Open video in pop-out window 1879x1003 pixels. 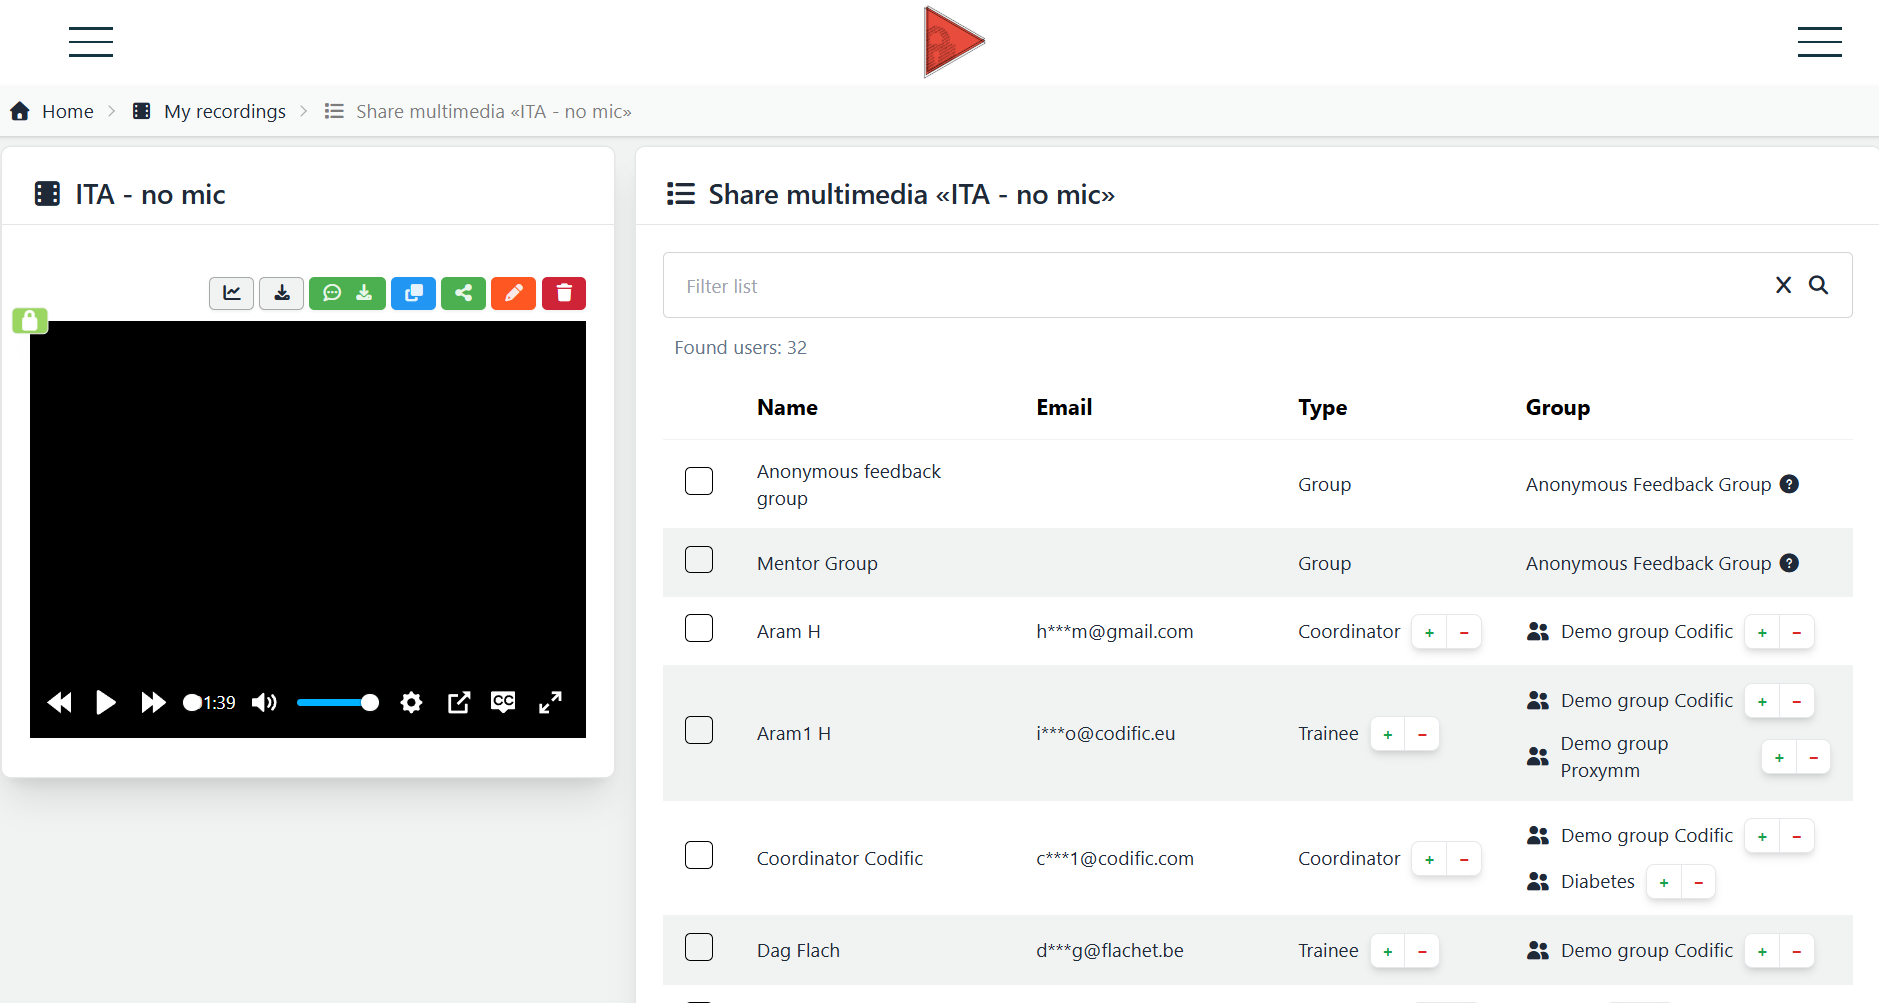pos(459,702)
